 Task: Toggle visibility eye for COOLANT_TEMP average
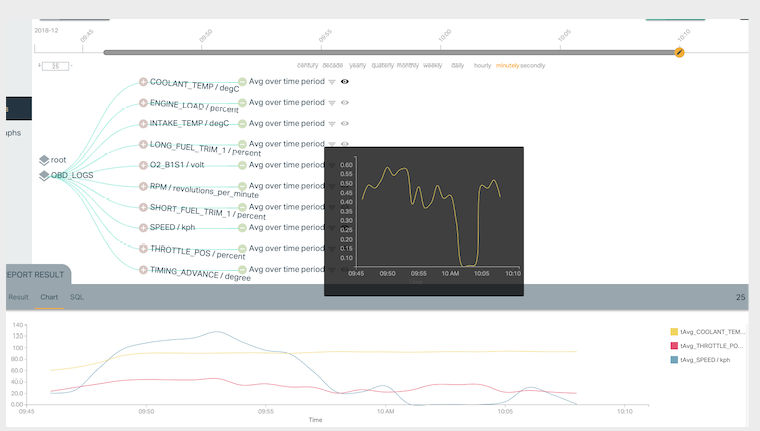click(x=345, y=82)
